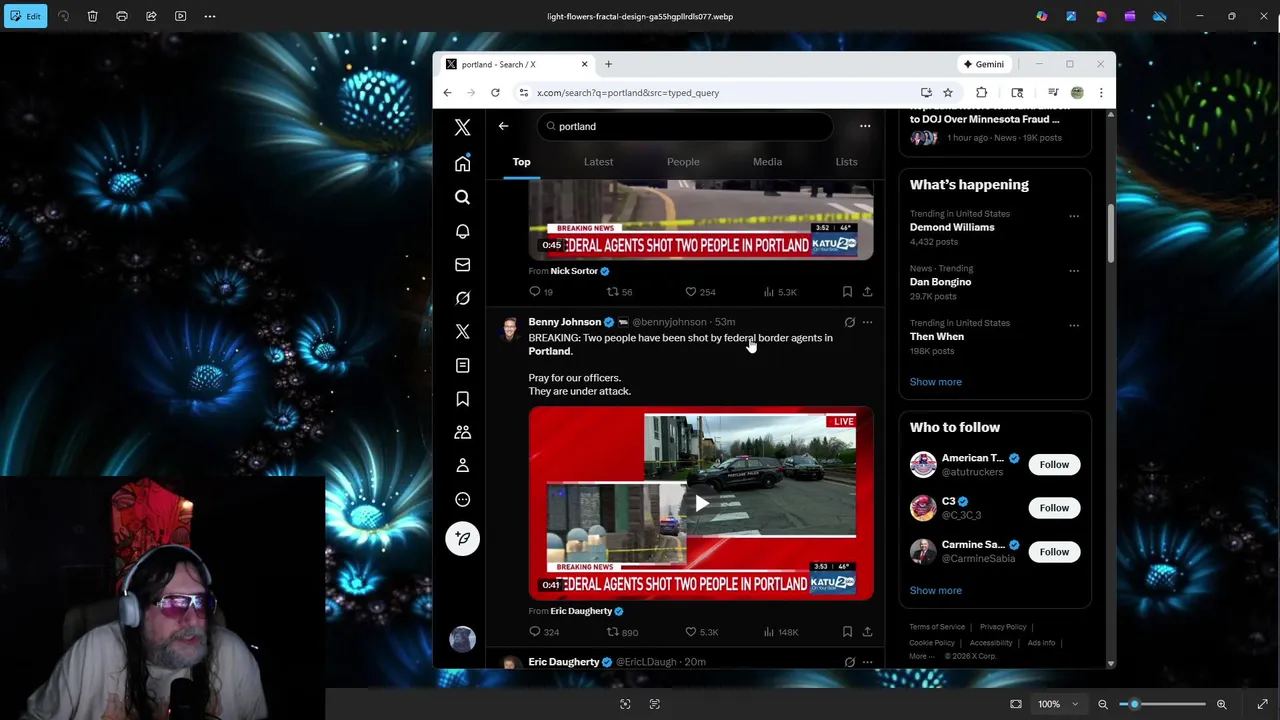Open a new Chrome tab with plus button
Viewport: 1280px width, 720px height.
tap(608, 64)
